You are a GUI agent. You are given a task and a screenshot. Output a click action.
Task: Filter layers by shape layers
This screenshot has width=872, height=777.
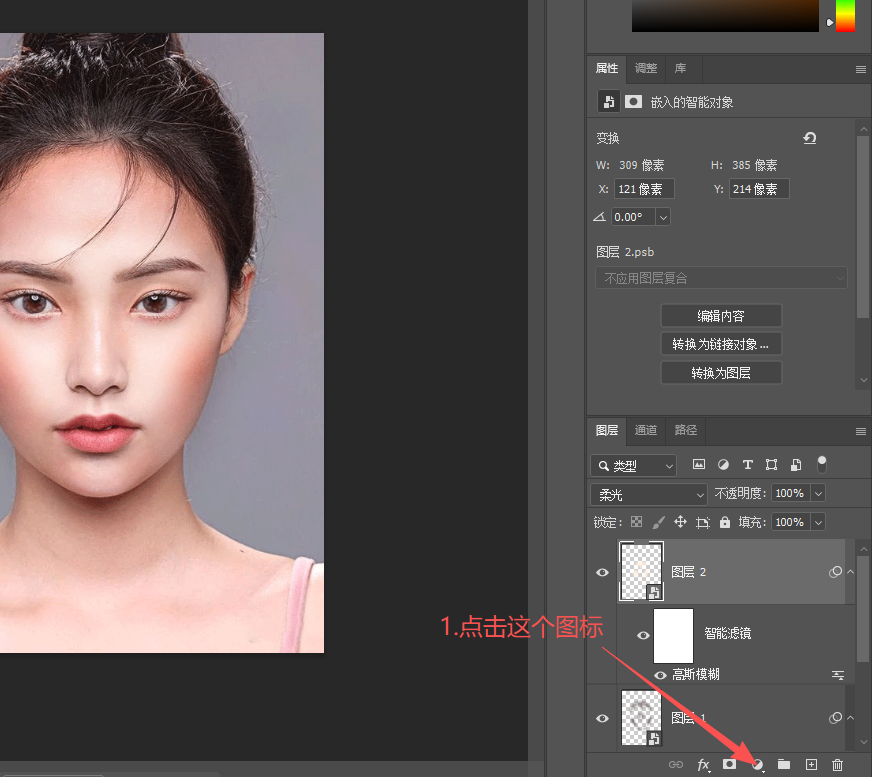771,464
